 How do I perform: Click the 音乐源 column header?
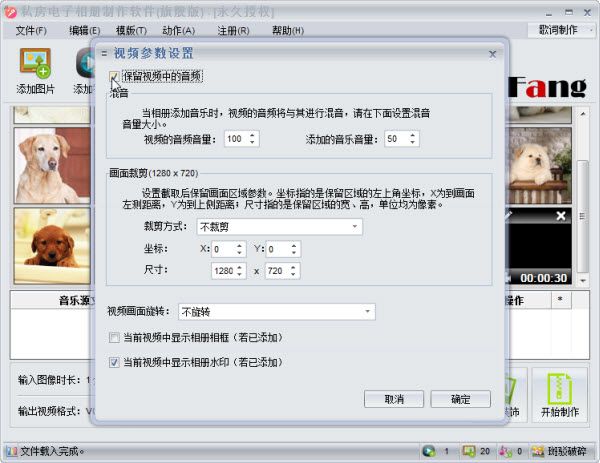tap(52, 300)
